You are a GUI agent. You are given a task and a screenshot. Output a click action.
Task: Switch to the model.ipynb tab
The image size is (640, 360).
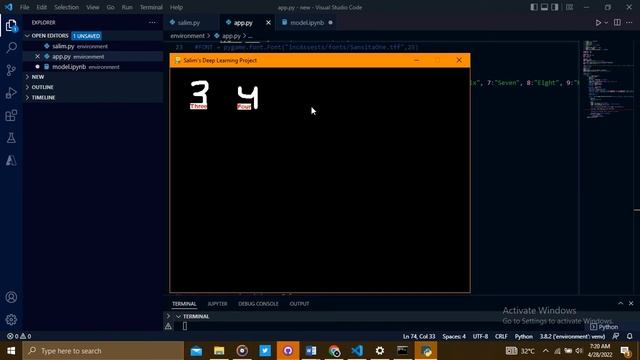coord(307,23)
